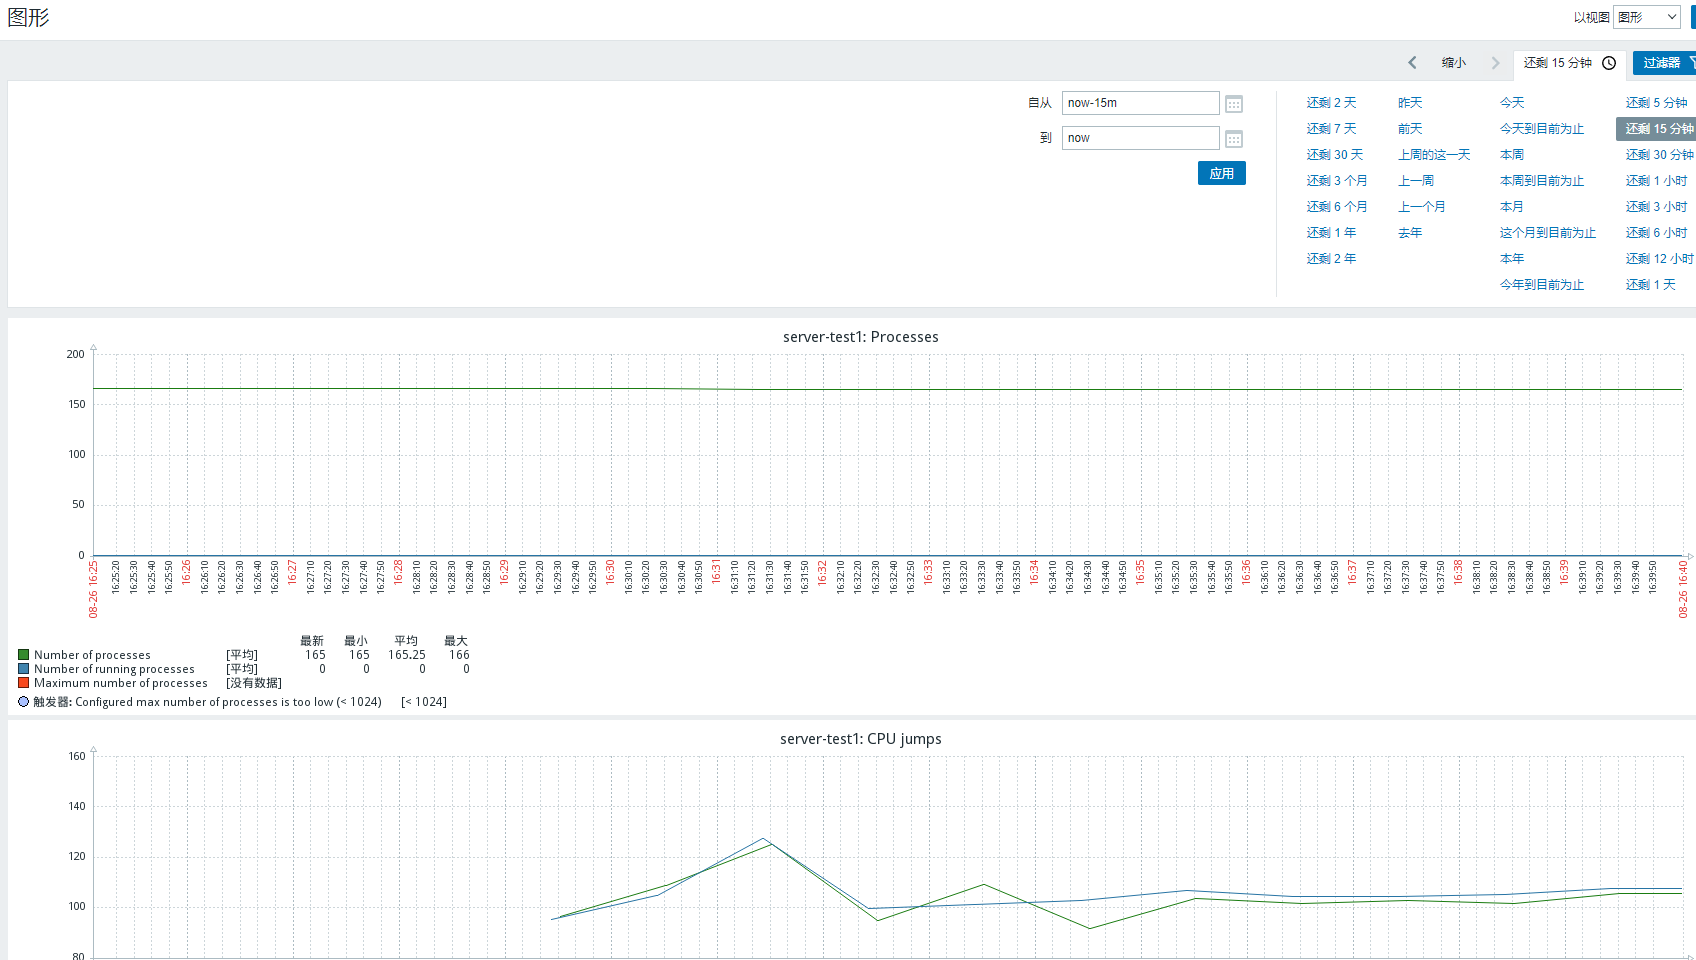Image resolution: width=1696 pixels, height=960 pixels.
Task: Click the clock icon beside 还剩 15 分钟
Action: click(x=1609, y=62)
